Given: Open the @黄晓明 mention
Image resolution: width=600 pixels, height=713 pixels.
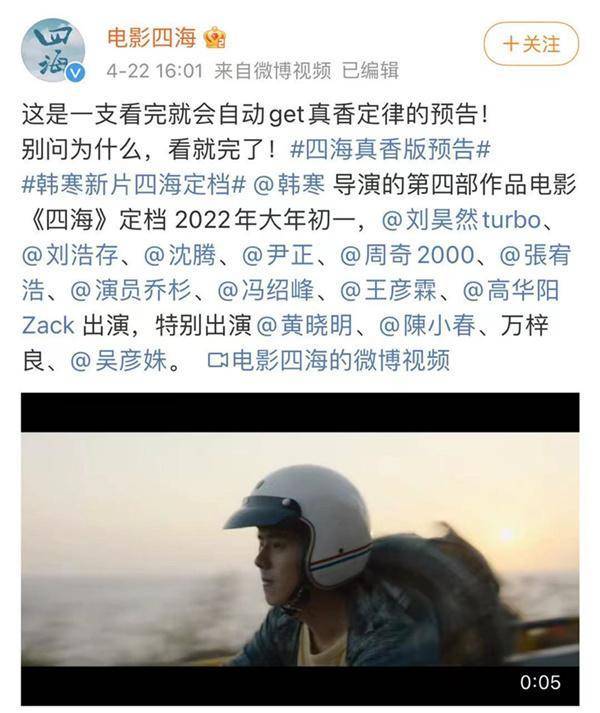Looking at the screenshot, I should click(x=305, y=326).
